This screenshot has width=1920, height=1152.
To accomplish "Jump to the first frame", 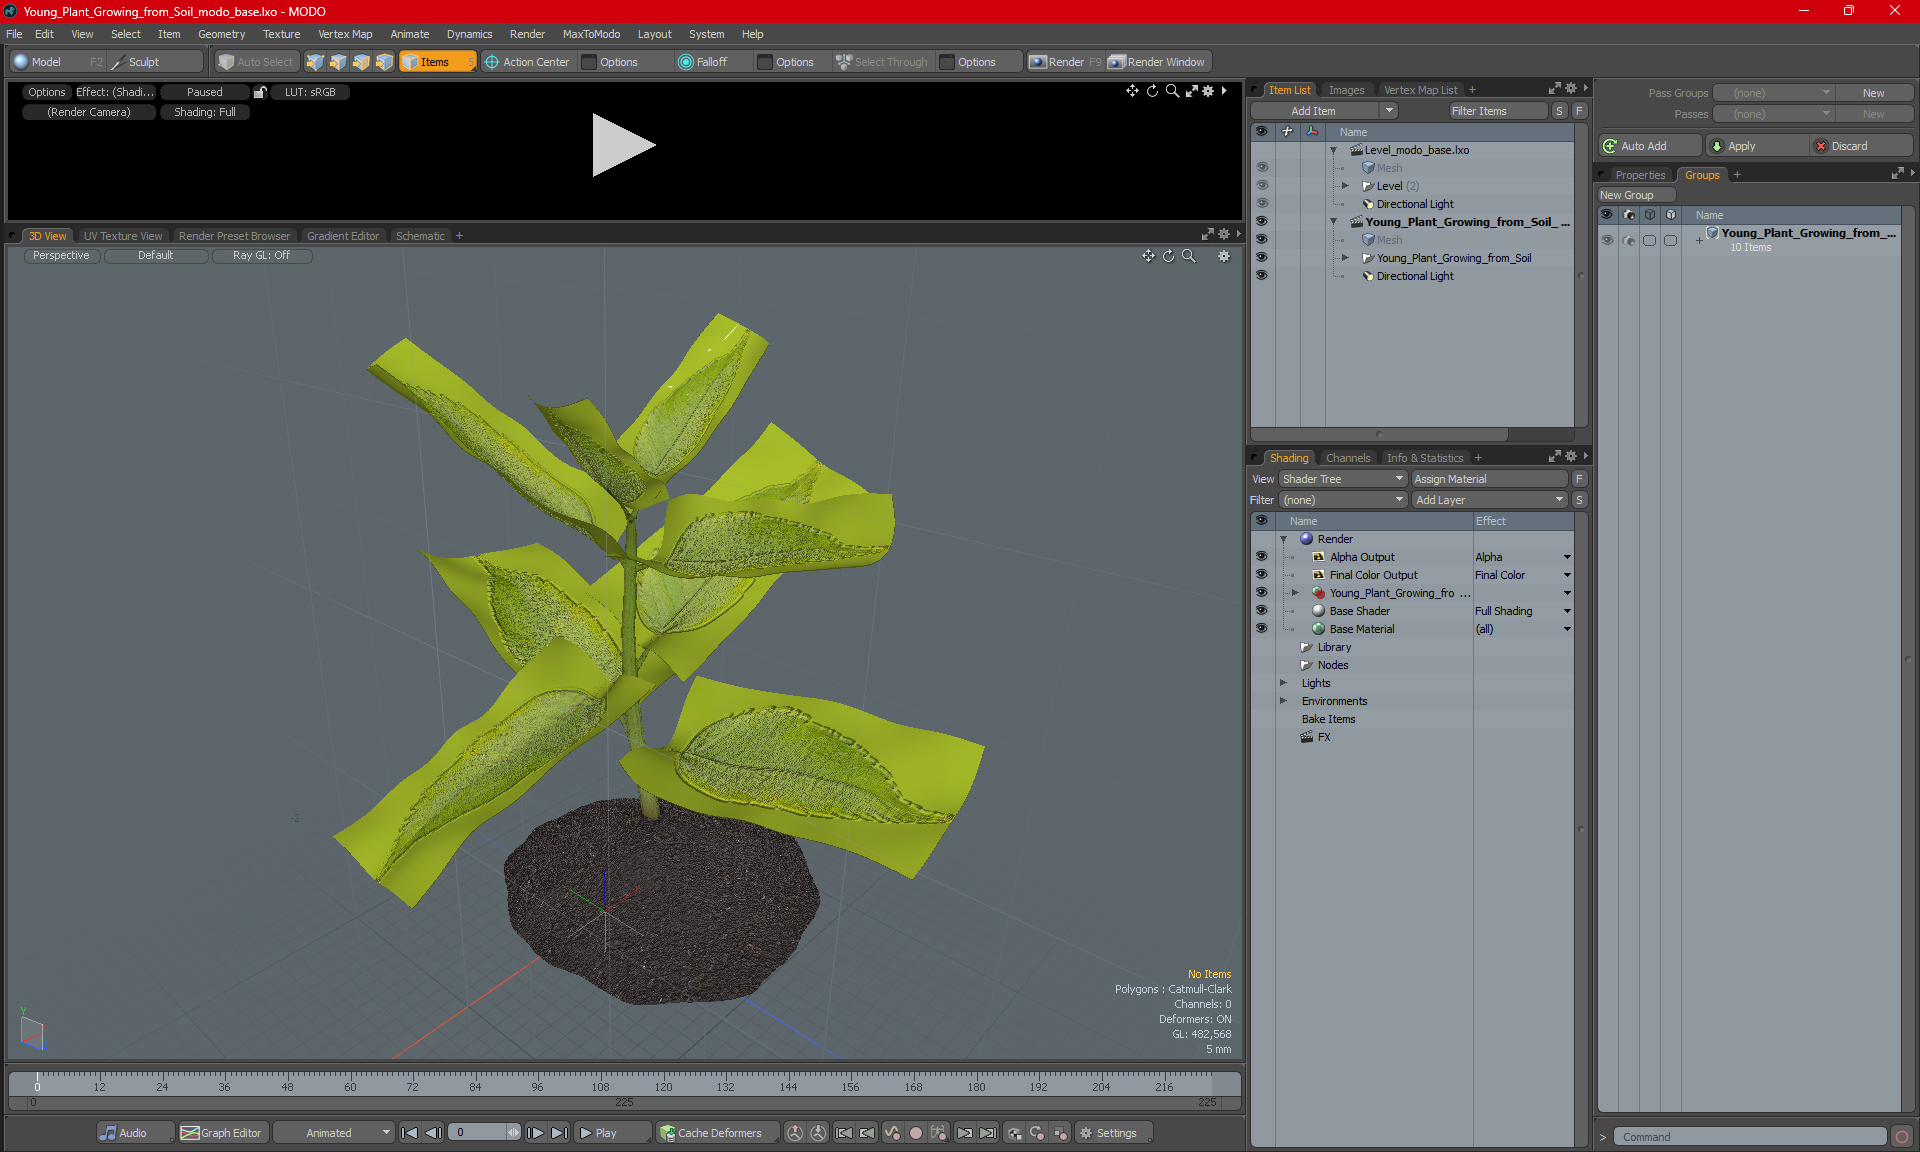I will (x=410, y=1133).
